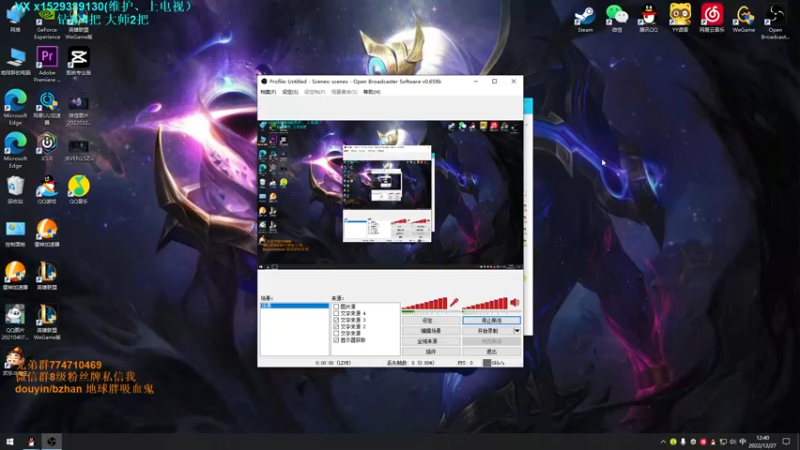Click the 插件 plugins button
Viewport: 800px width, 450px height.
tap(431, 352)
